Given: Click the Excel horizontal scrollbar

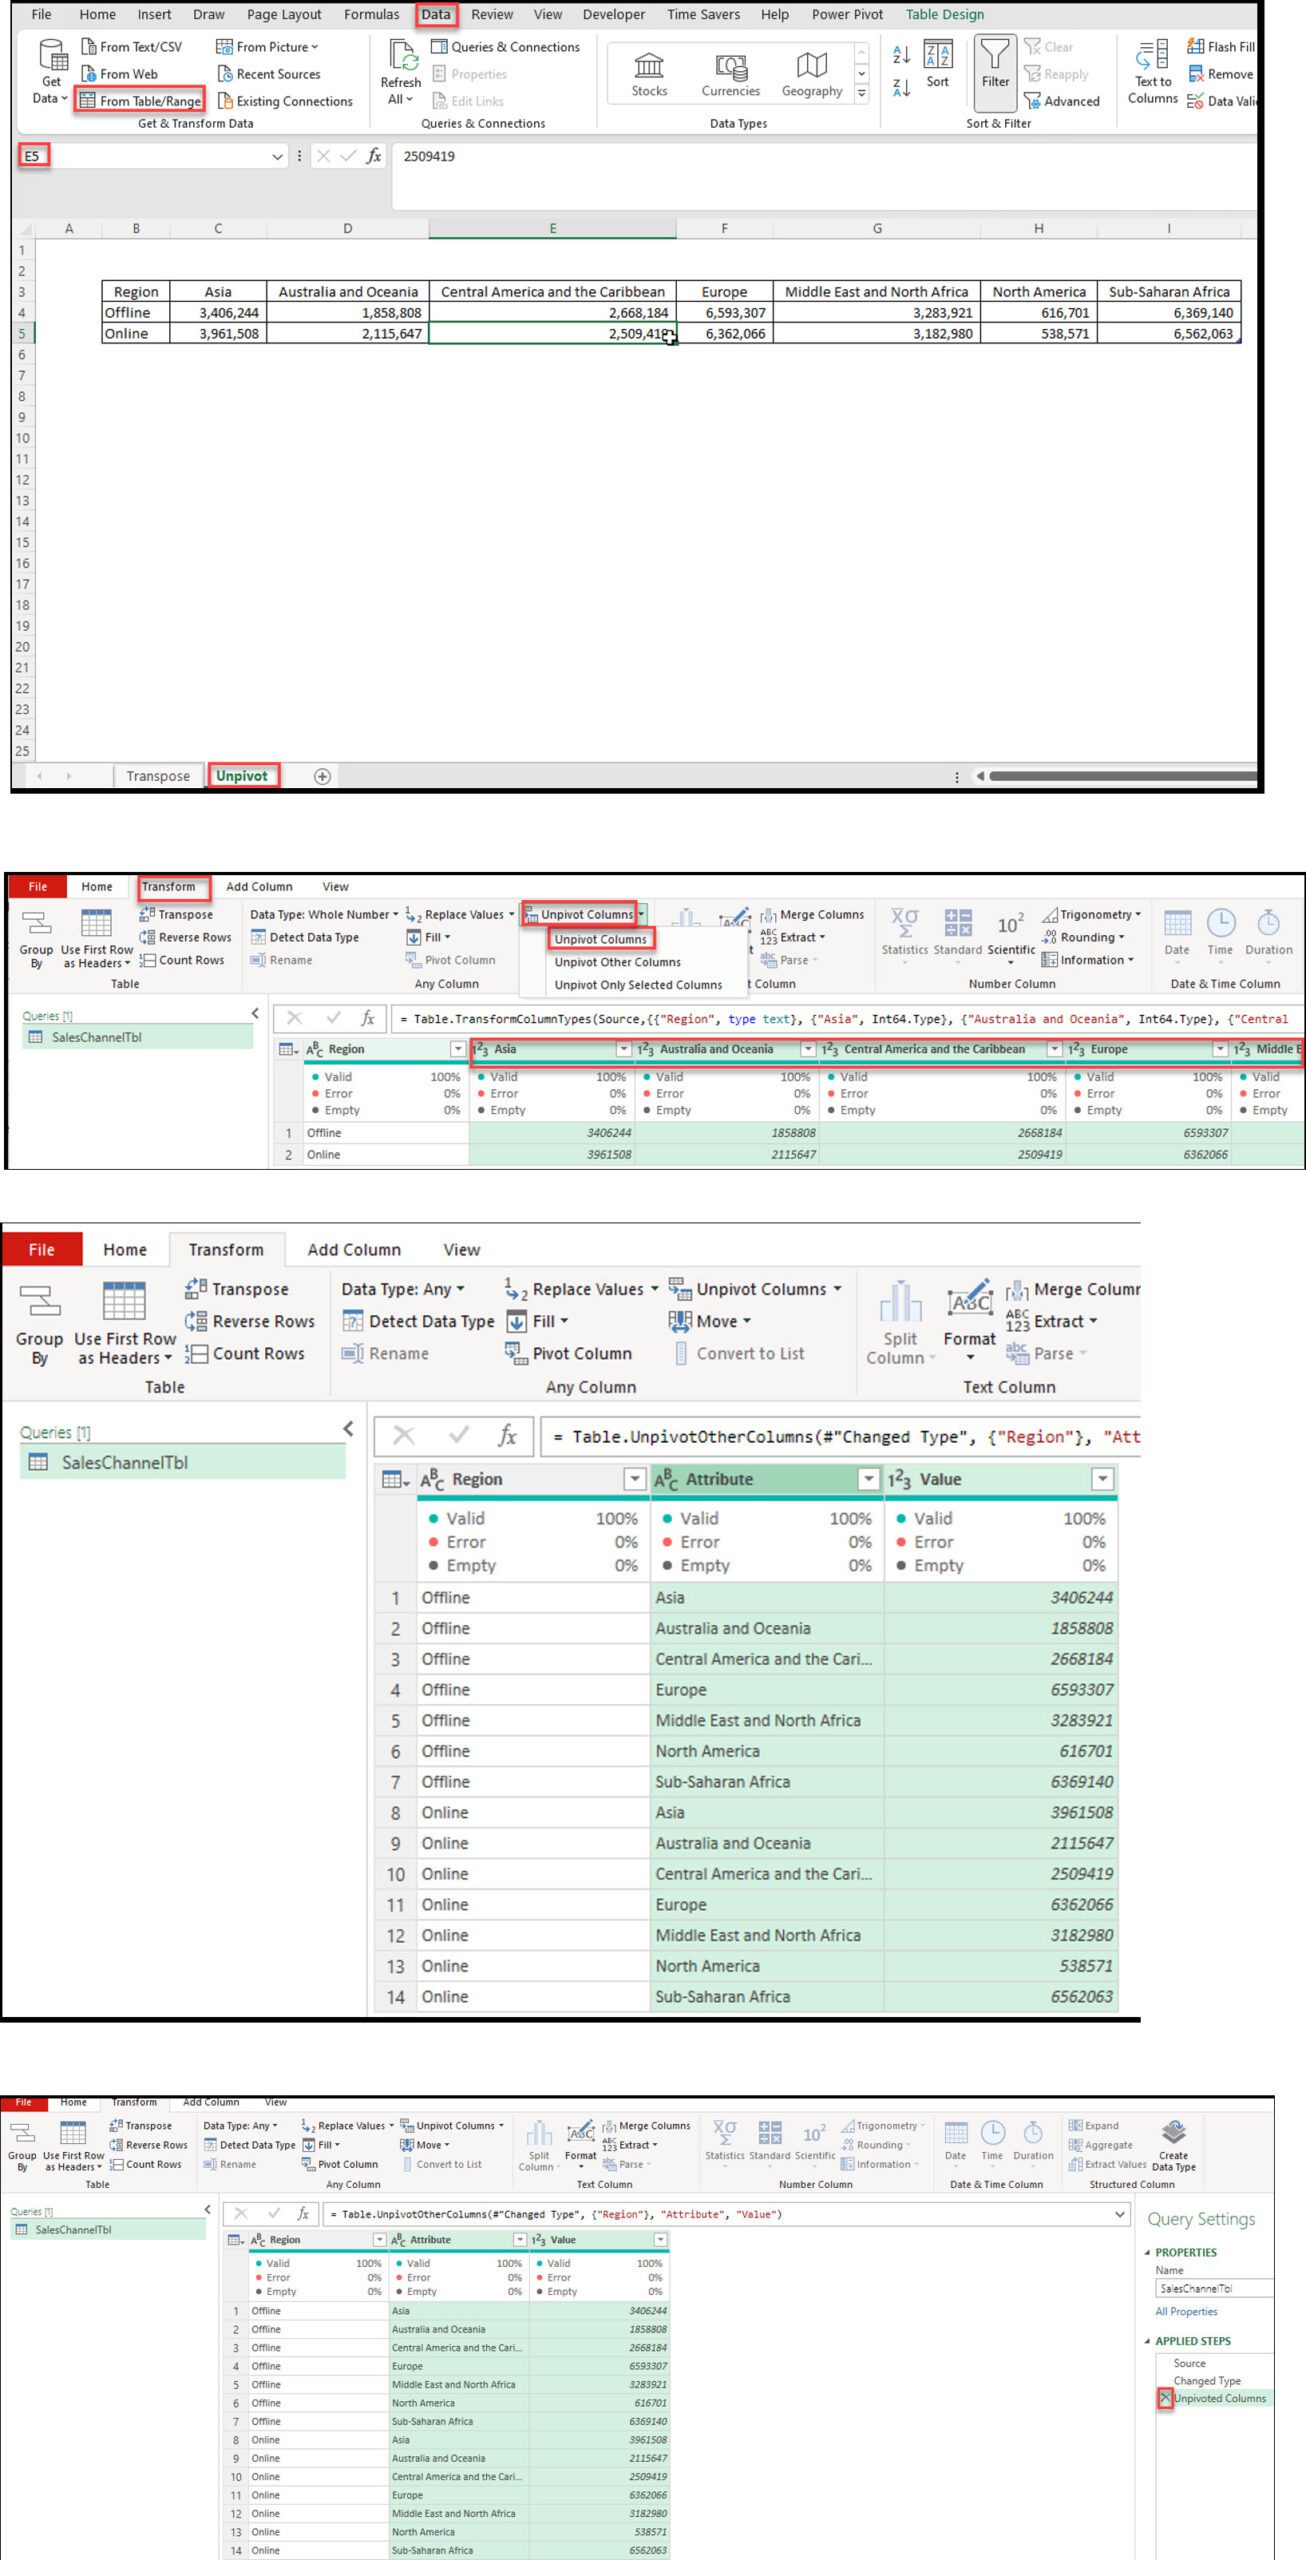Looking at the screenshot, I should coord(1122,776).
